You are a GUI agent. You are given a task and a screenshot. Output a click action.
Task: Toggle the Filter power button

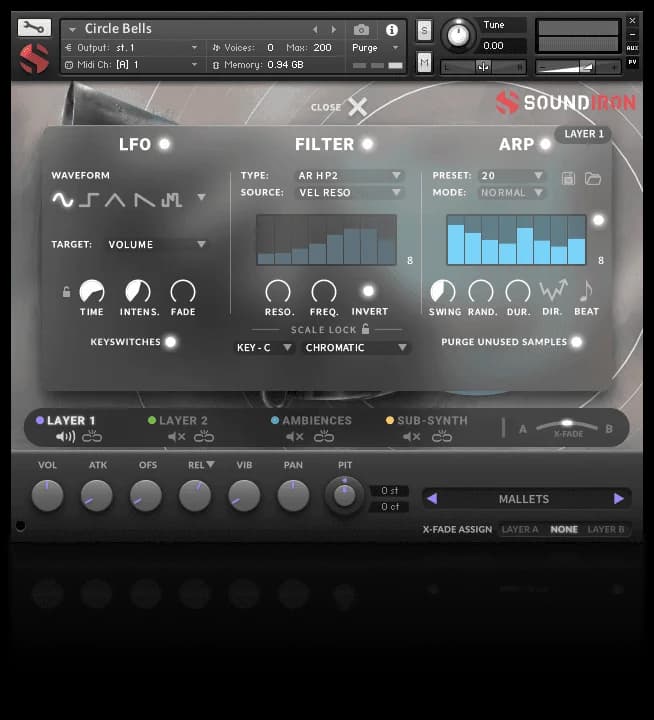coord(367,144)
